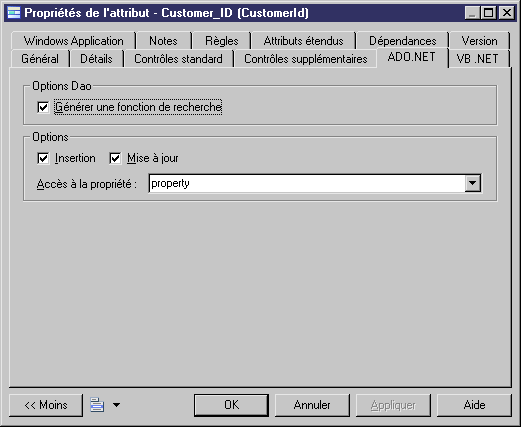Switch to the VB .NET tab
The height and width of the screenshot is (427, 521).
477,59
